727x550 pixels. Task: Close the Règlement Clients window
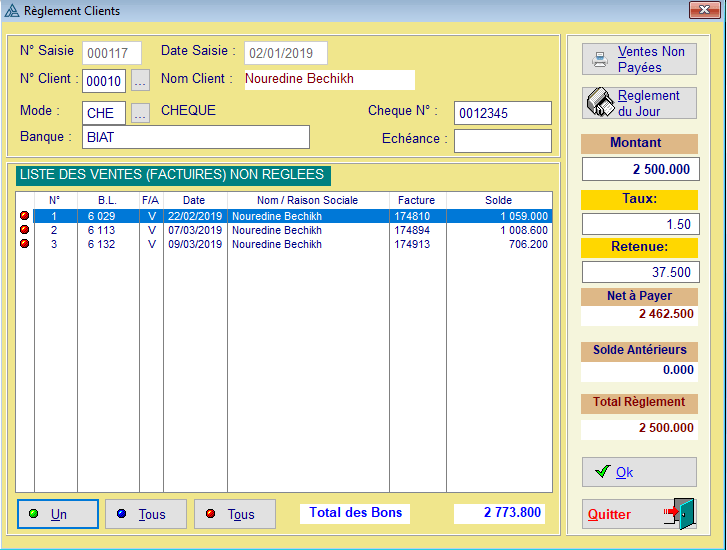tap(704, 10)
